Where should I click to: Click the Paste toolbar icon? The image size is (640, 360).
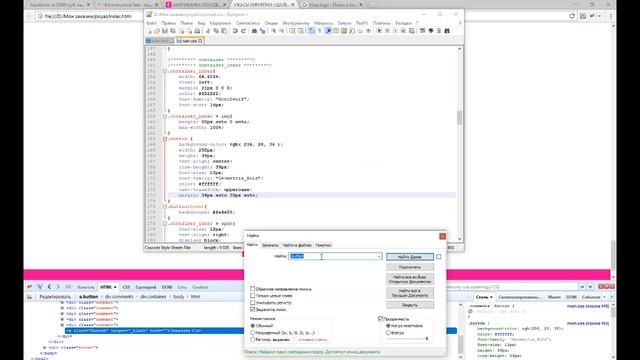[224, 31]
